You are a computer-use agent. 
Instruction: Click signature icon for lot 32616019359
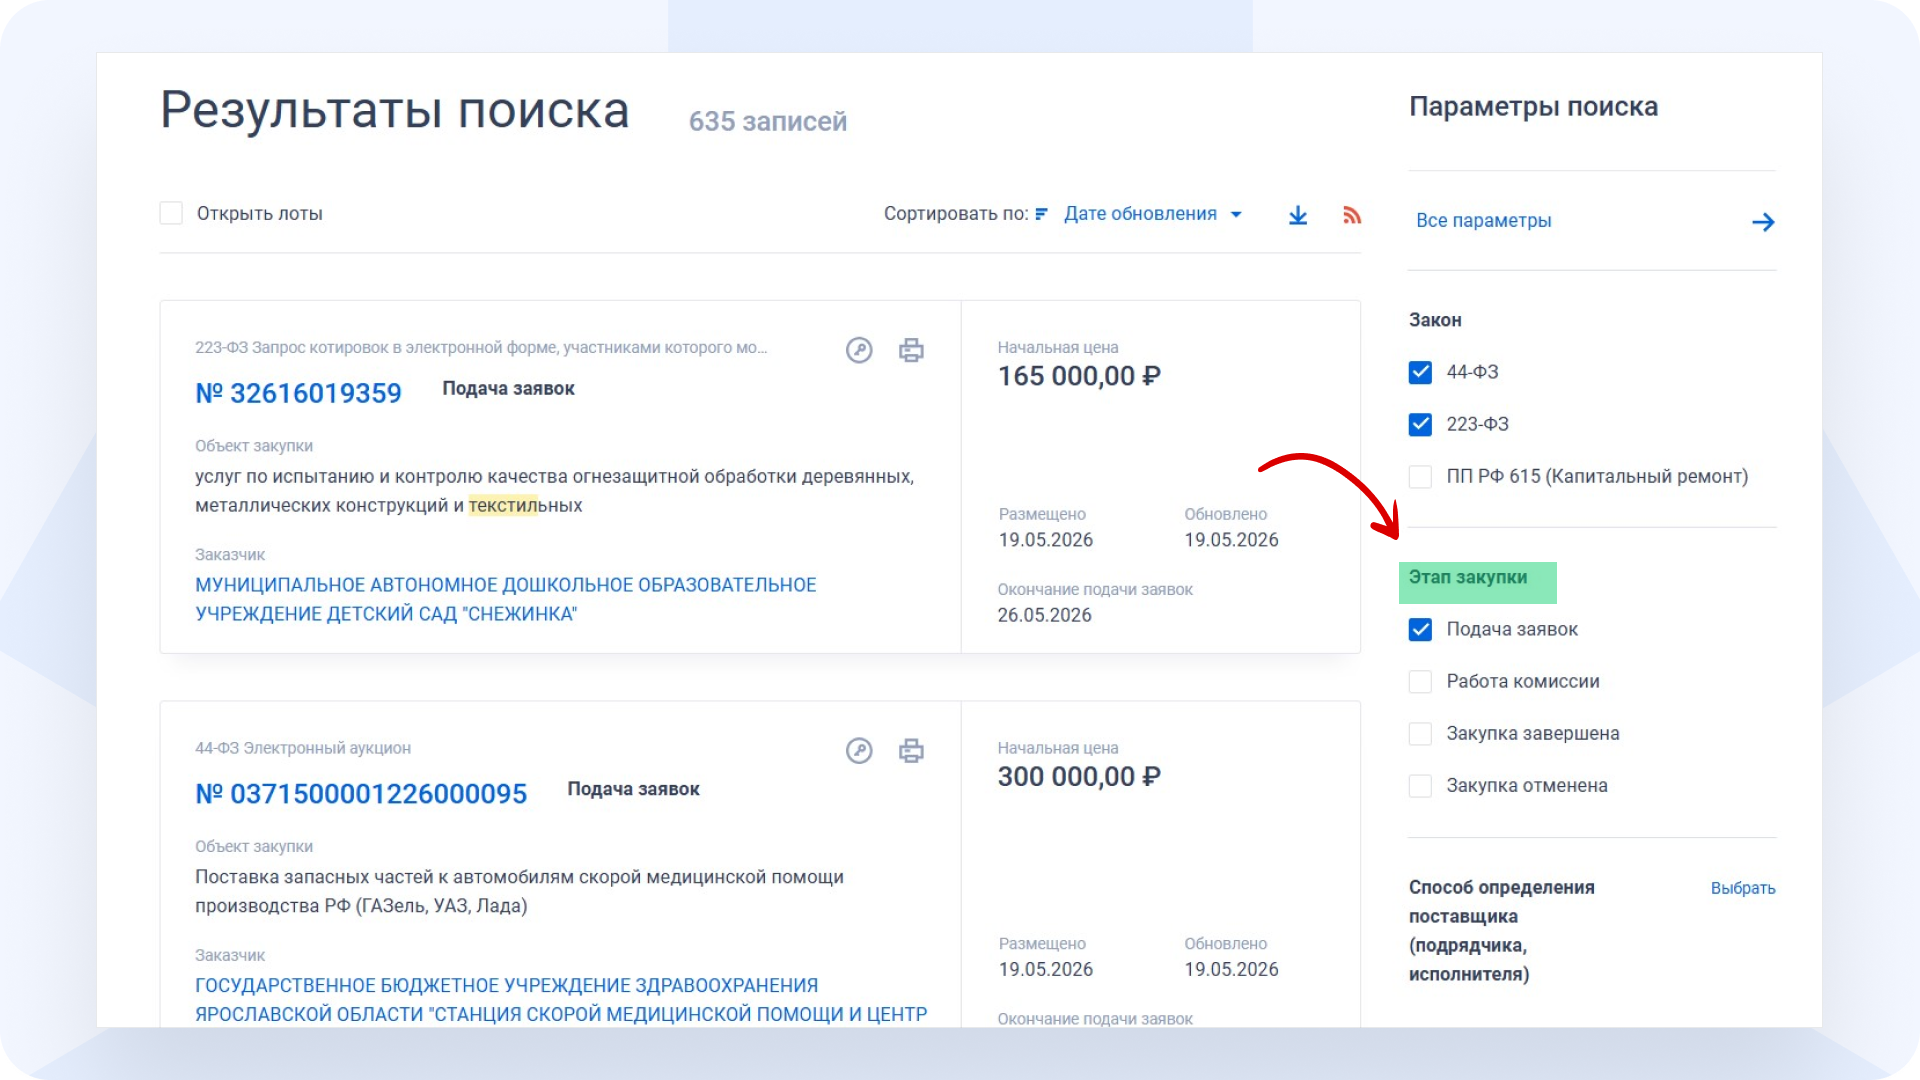(x=859, y=350)
